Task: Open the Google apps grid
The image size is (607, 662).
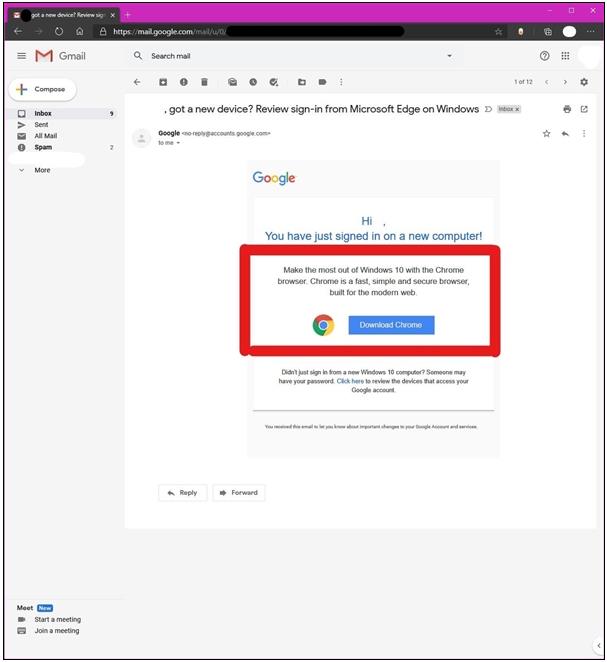Action: pyautogui.click(x=565, y=56)
